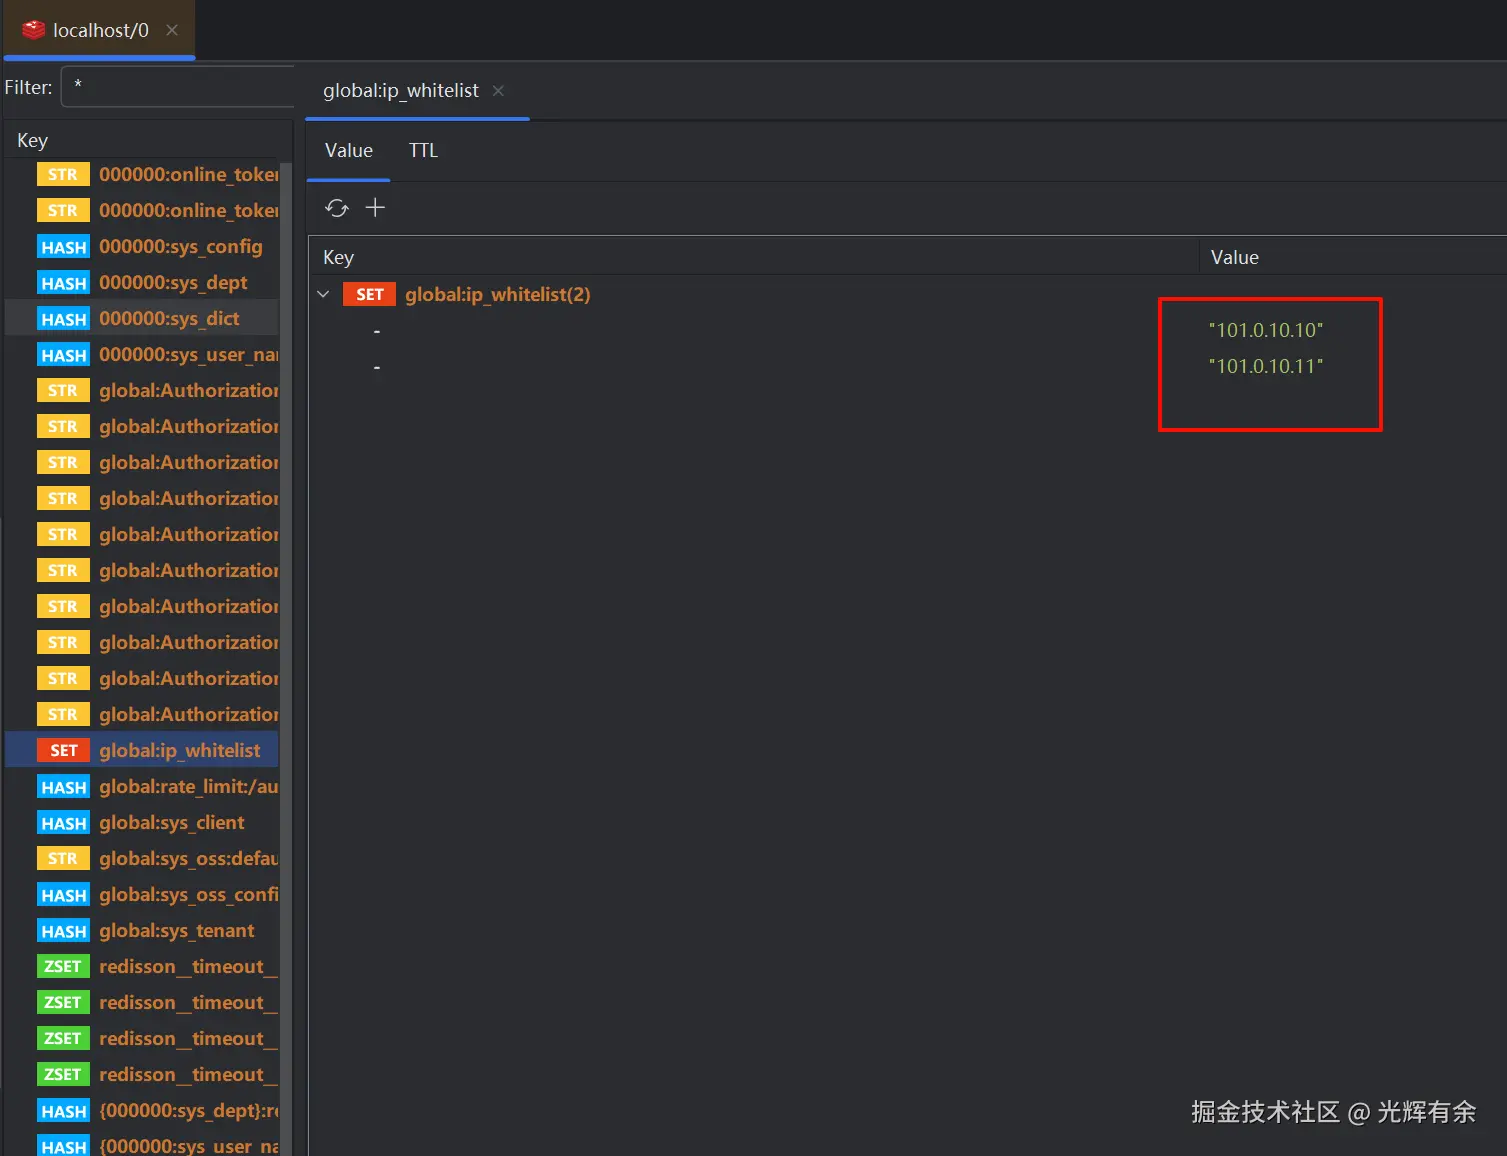Viewport: 1507px width, 1156px height.
Task: Click the refresh icon in the value toolbar
Action: (x=337, y=208)
